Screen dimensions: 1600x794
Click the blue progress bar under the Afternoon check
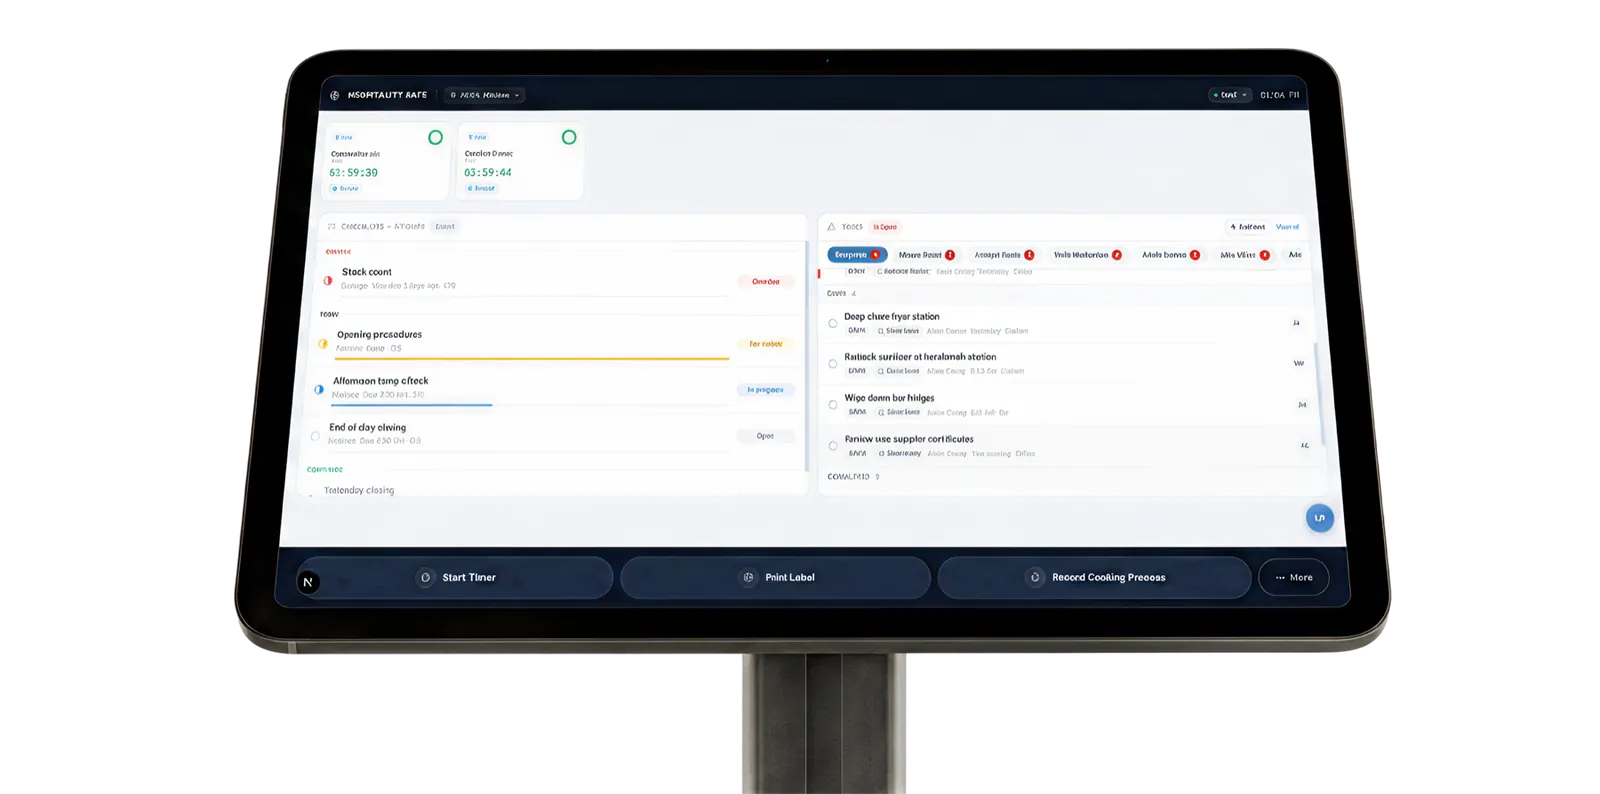pyautogui.click(x=411, y=405)
